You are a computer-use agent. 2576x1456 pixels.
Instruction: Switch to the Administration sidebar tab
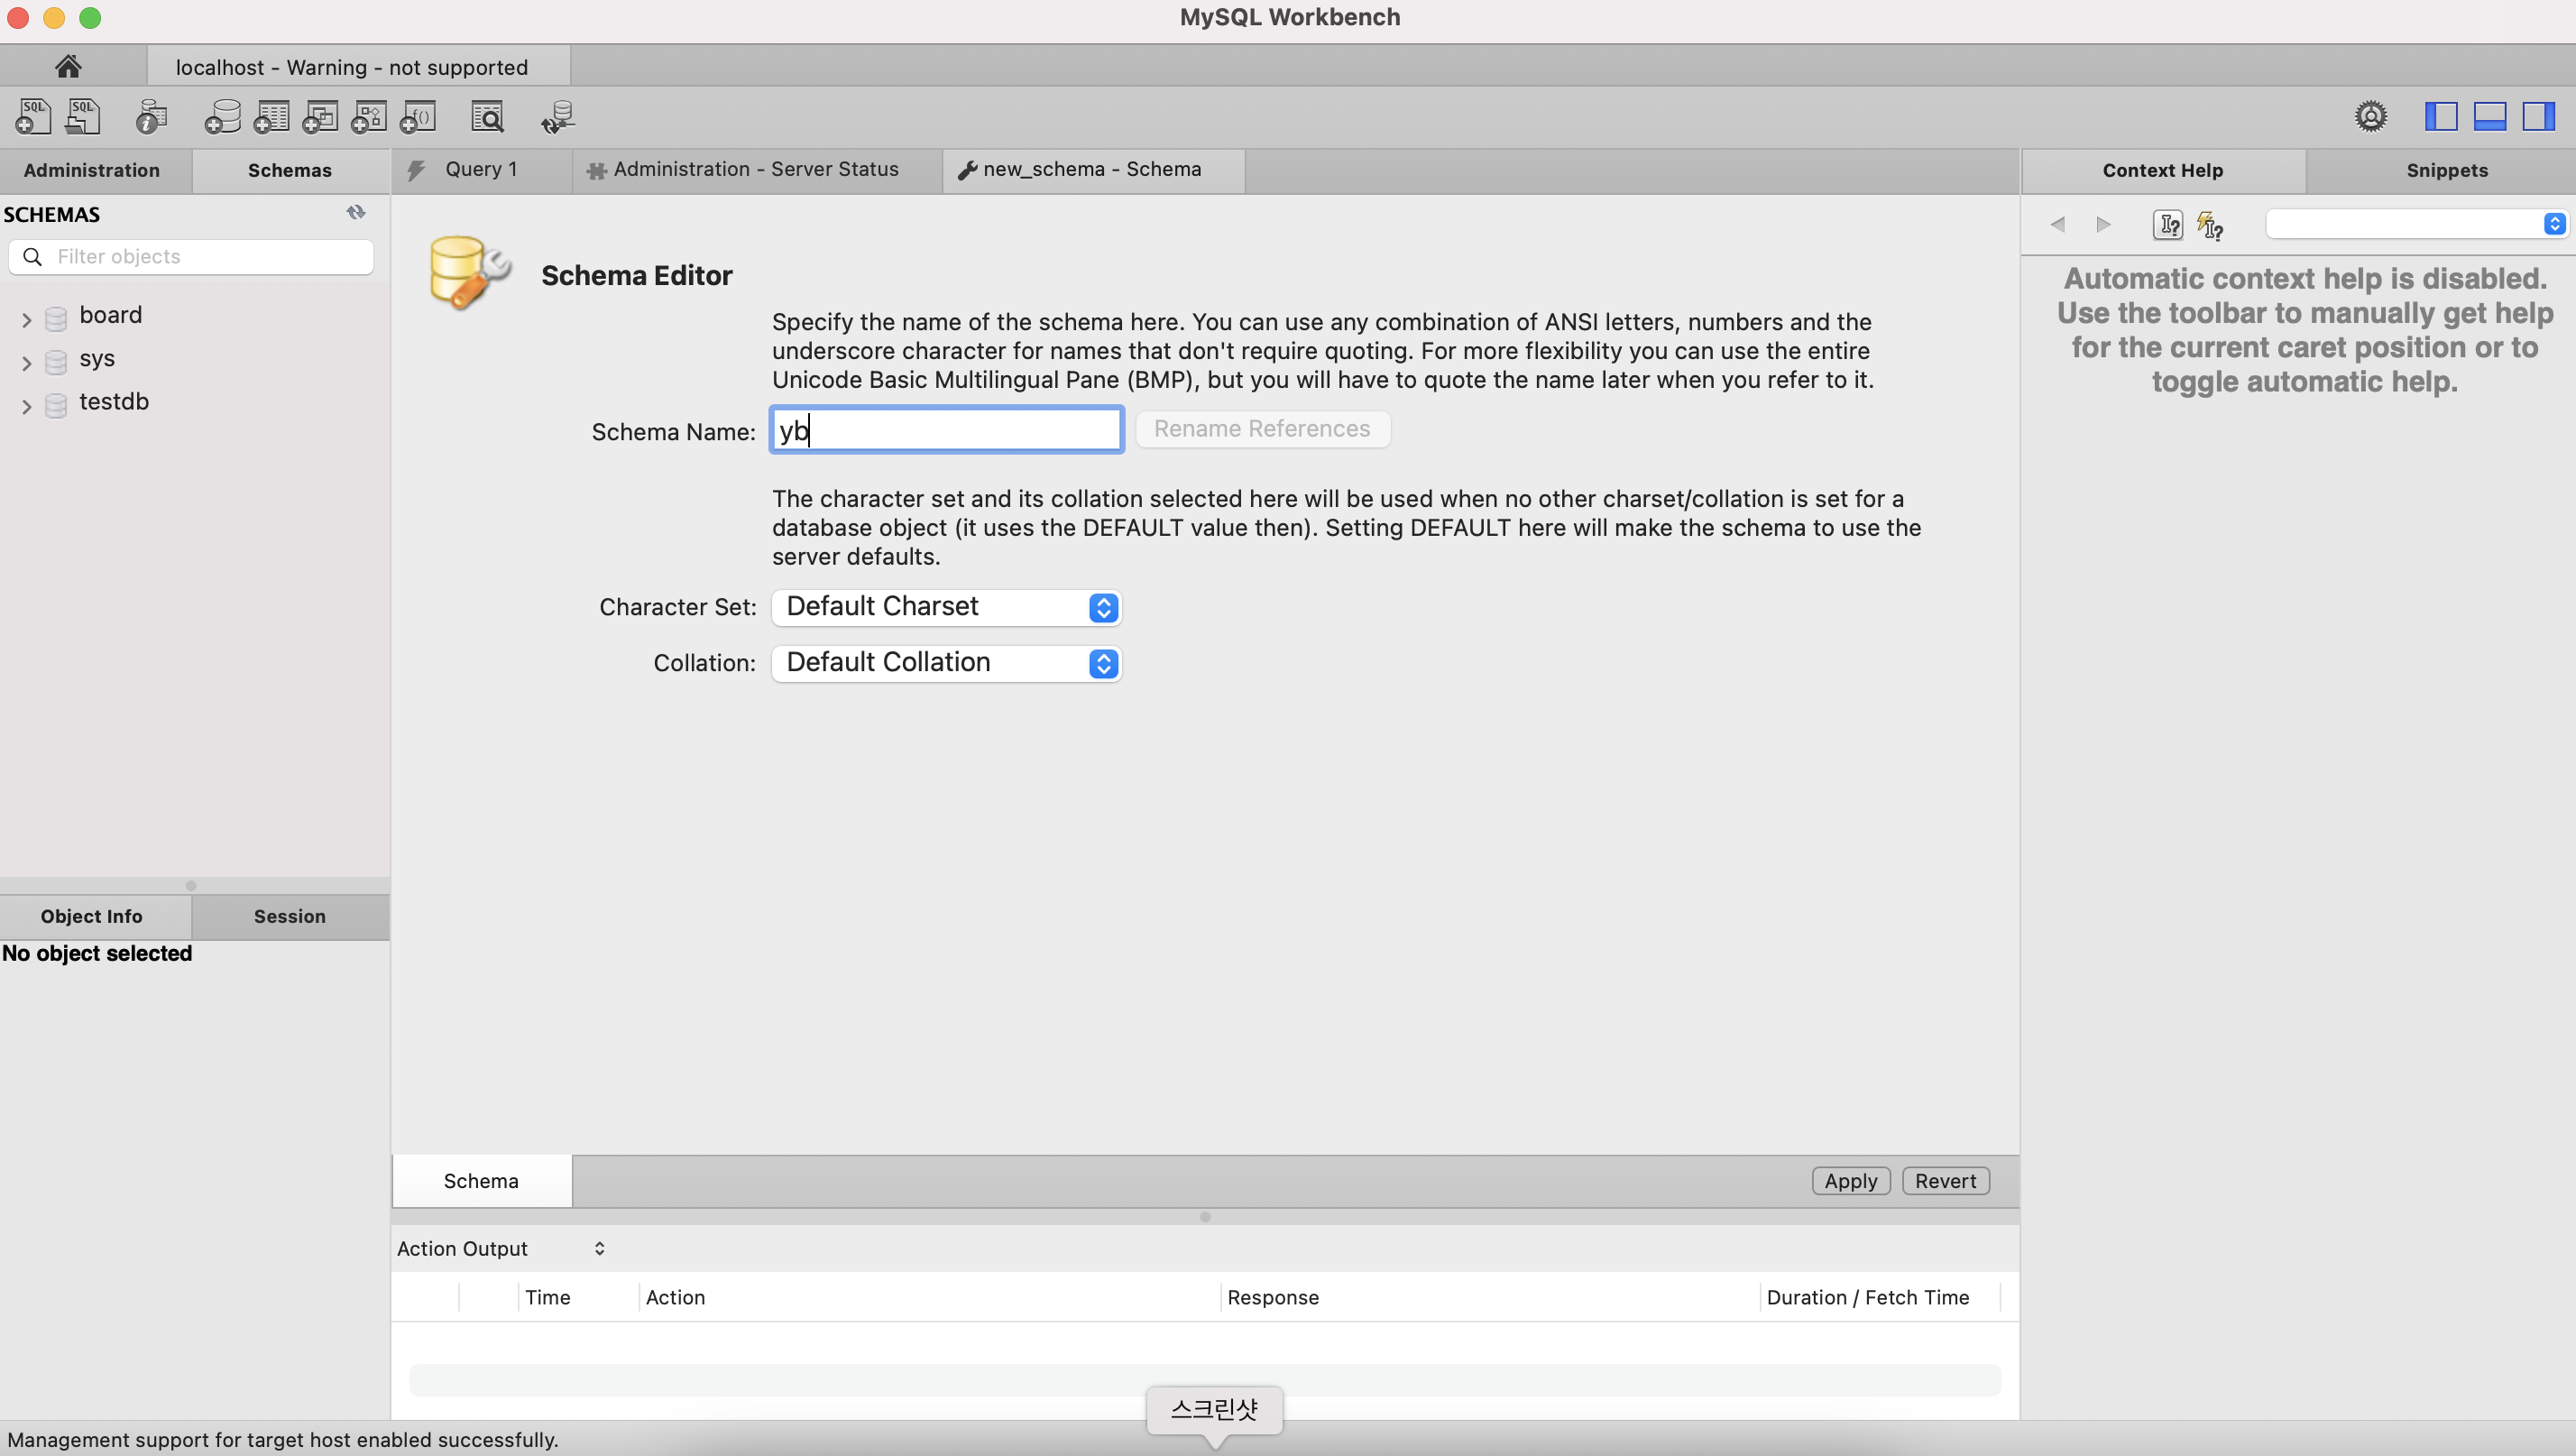92,170
